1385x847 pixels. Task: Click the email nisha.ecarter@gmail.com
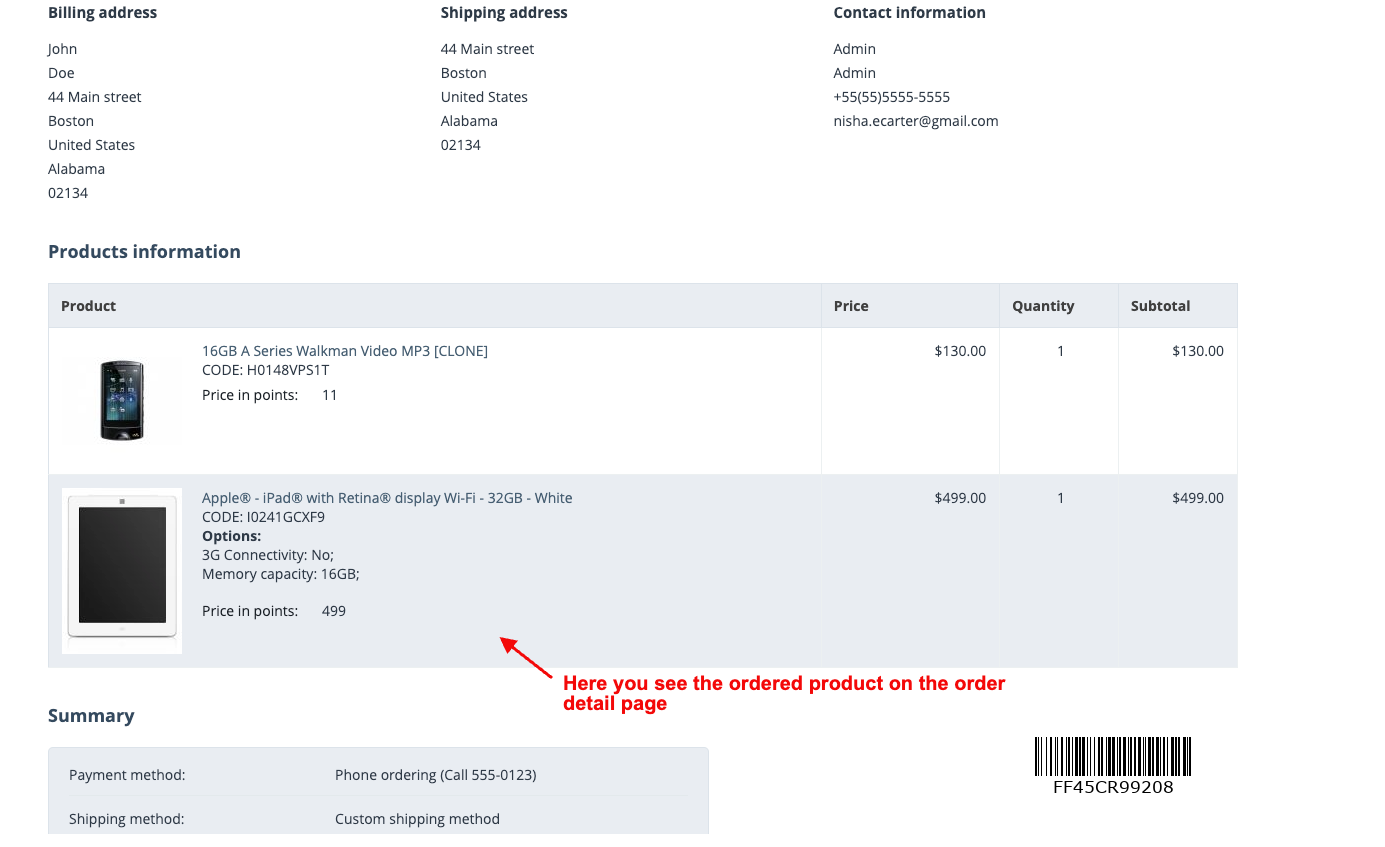[916, 121]
